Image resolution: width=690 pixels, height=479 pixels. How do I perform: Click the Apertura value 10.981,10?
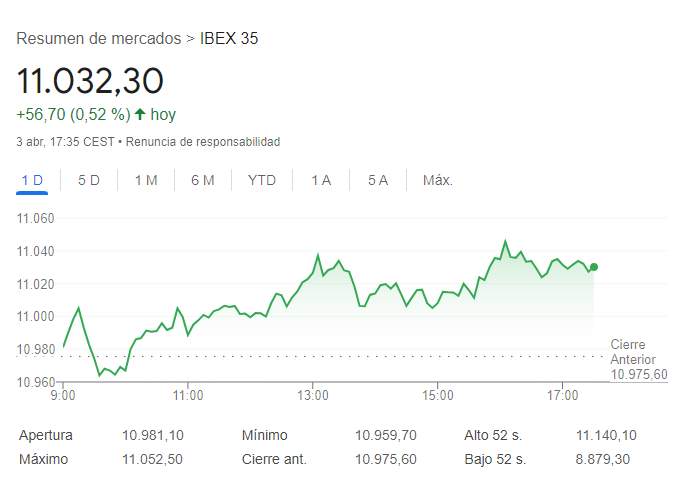coord(153,435)
